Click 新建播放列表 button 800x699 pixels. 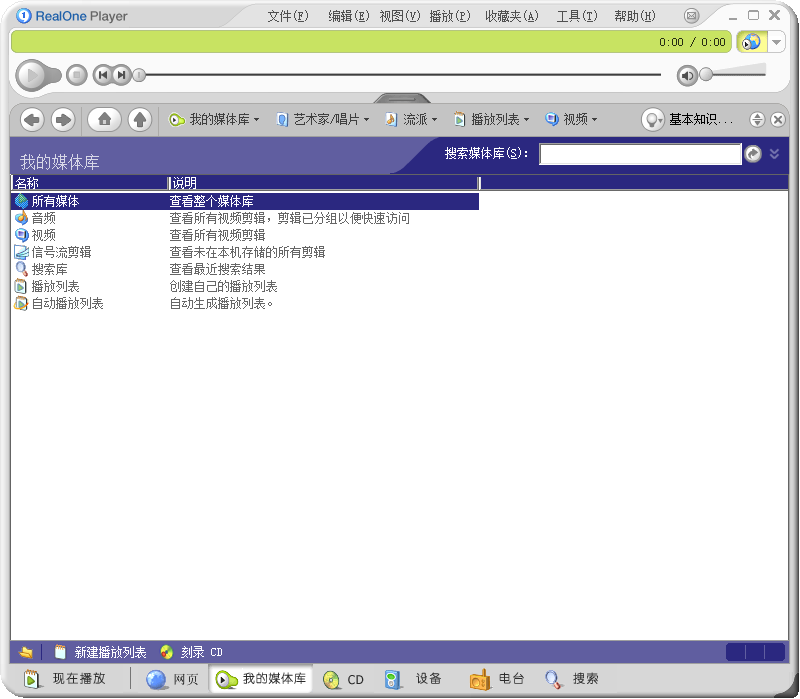101,652
